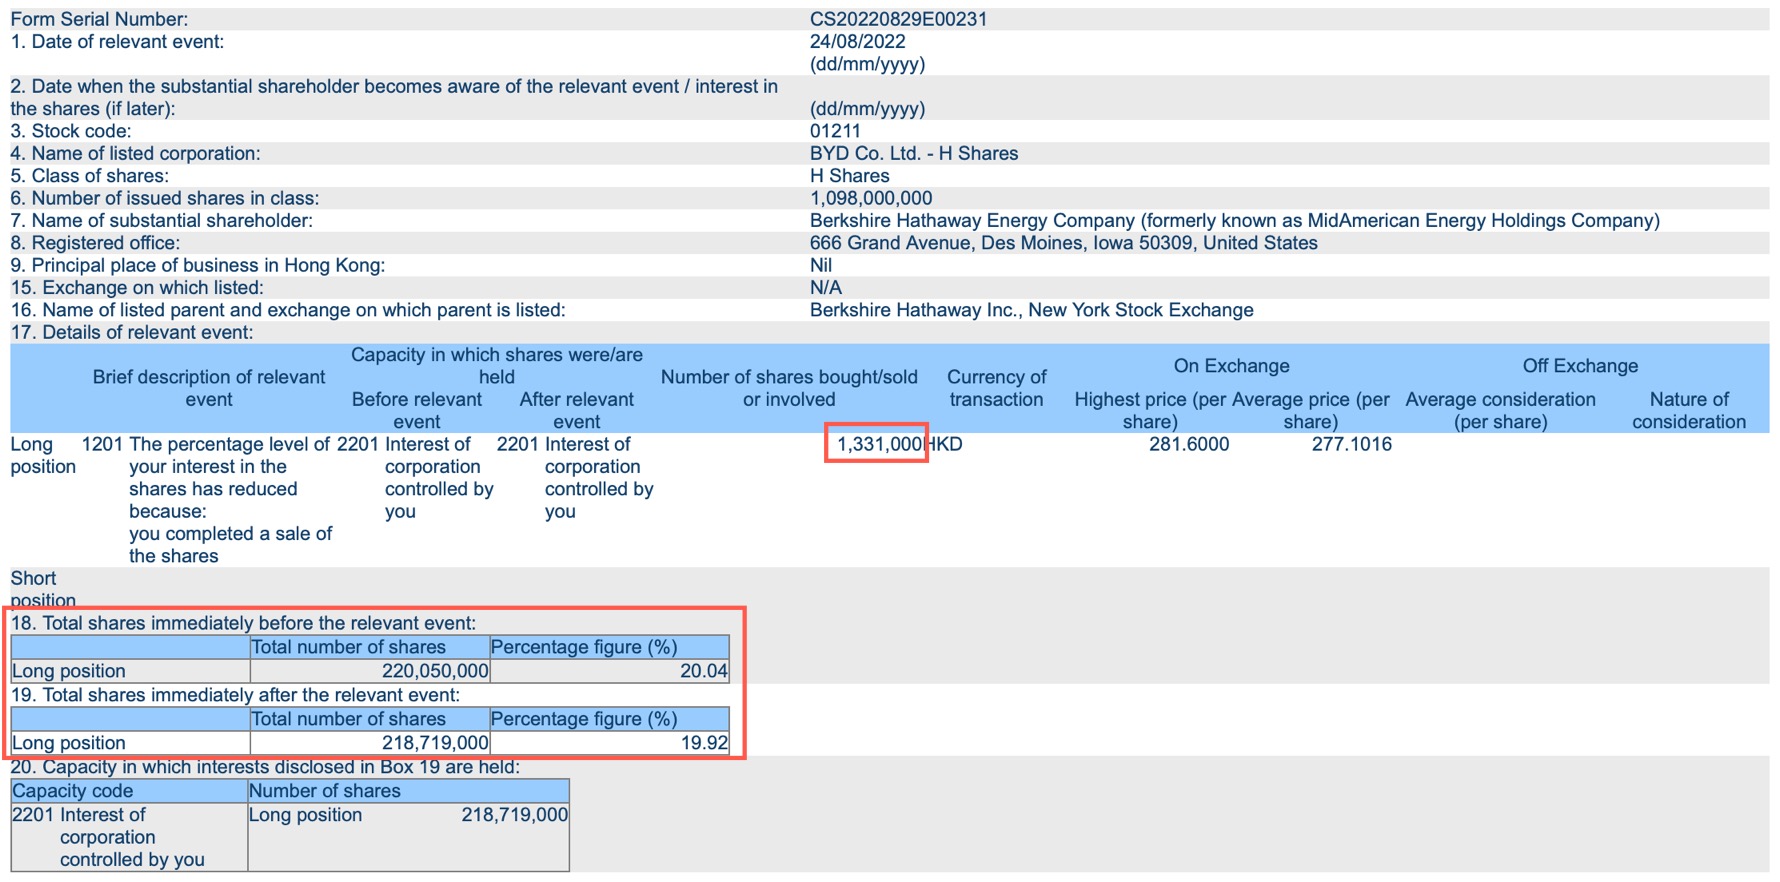Click "6. Number of issued shares in class:"
The height and width of the screenshot is (882, 1780).
[165, 198]
